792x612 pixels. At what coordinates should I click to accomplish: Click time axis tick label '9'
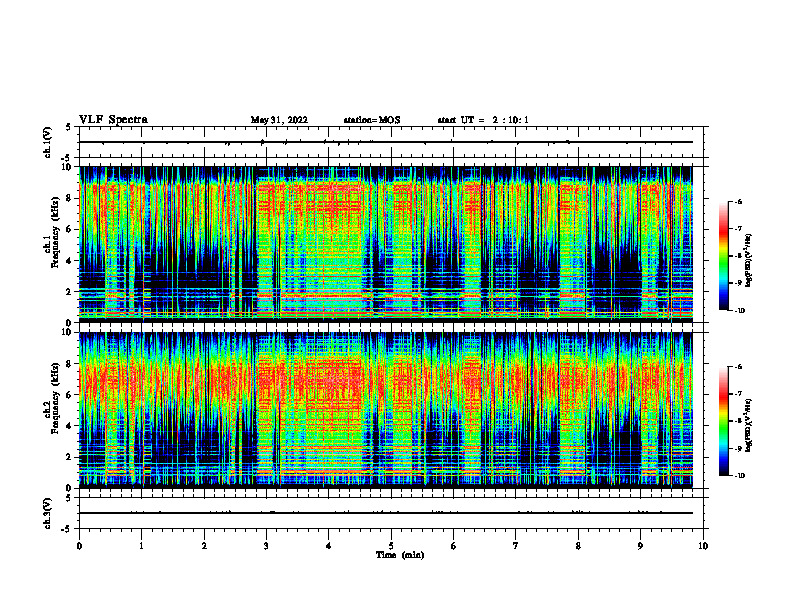tap(640, 546)
